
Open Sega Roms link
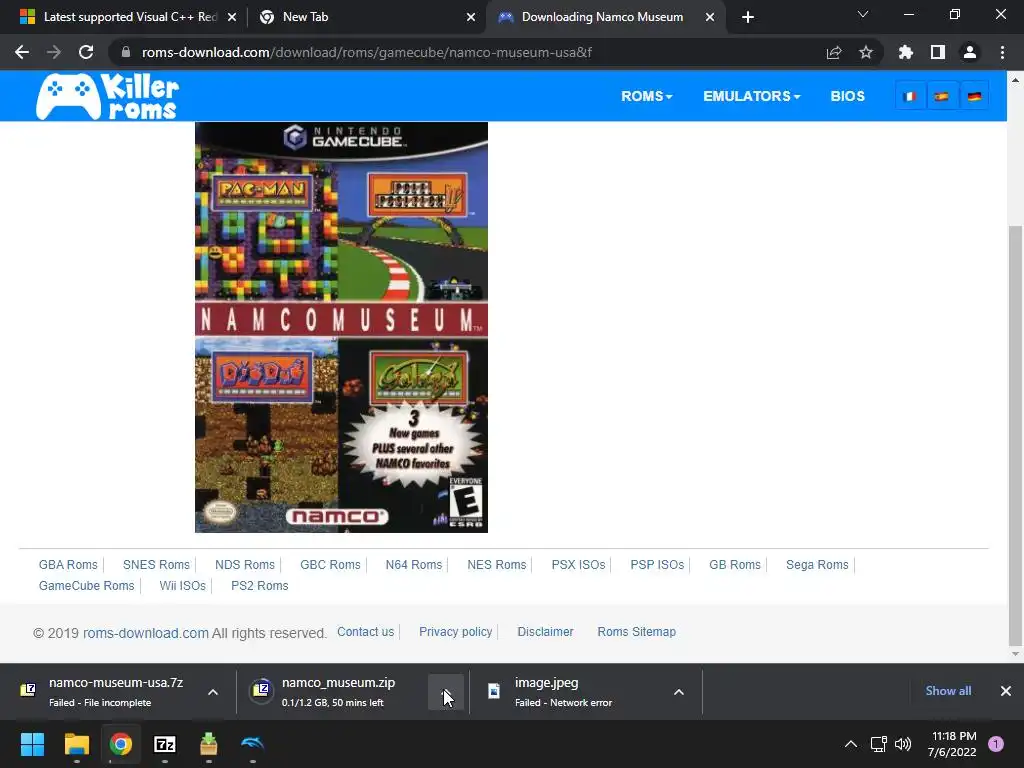click(817, 565)
